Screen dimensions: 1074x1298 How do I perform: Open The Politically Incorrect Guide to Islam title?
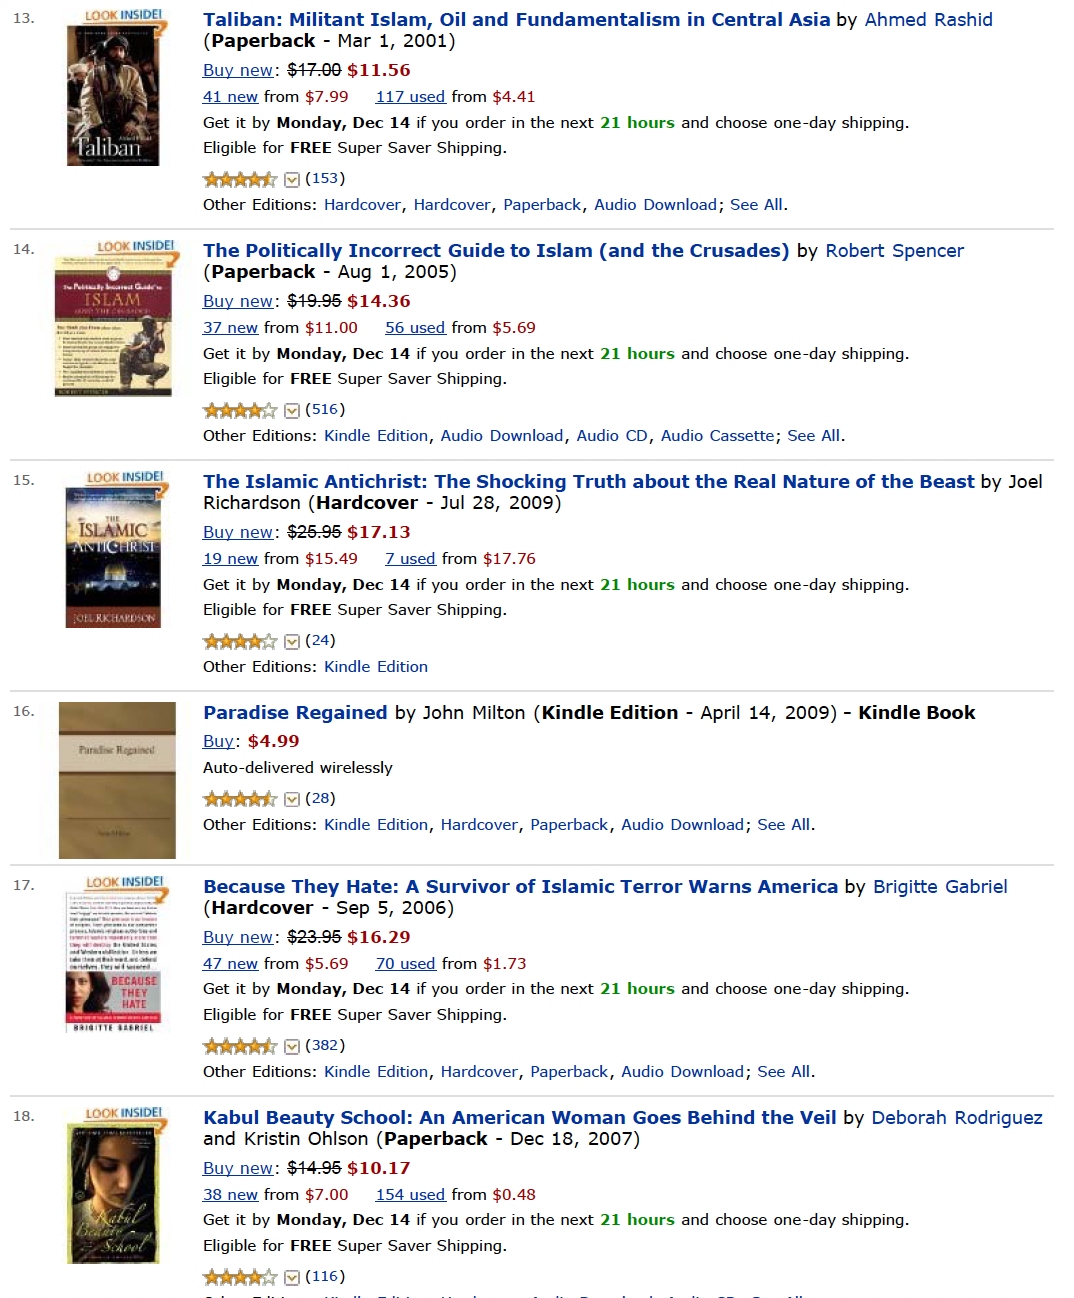[x=496, y=251]
